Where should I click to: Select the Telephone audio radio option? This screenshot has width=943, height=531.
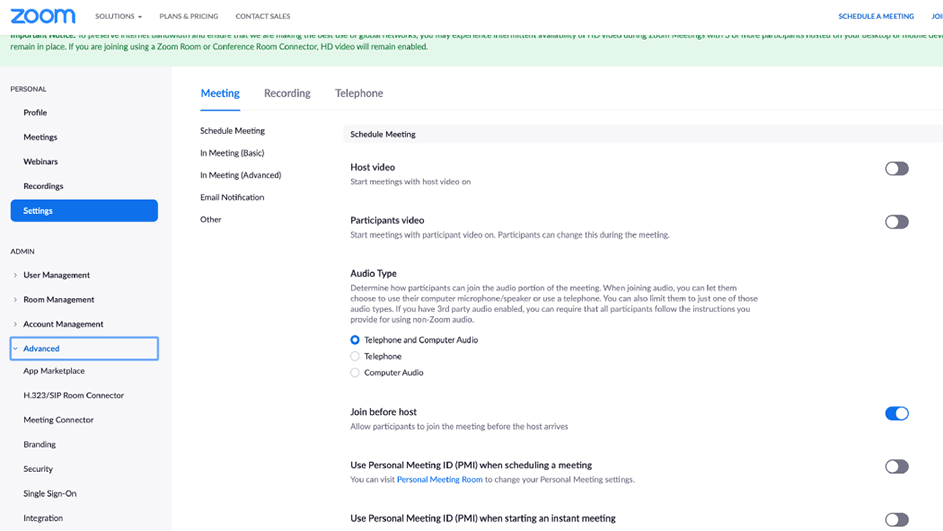355,356
